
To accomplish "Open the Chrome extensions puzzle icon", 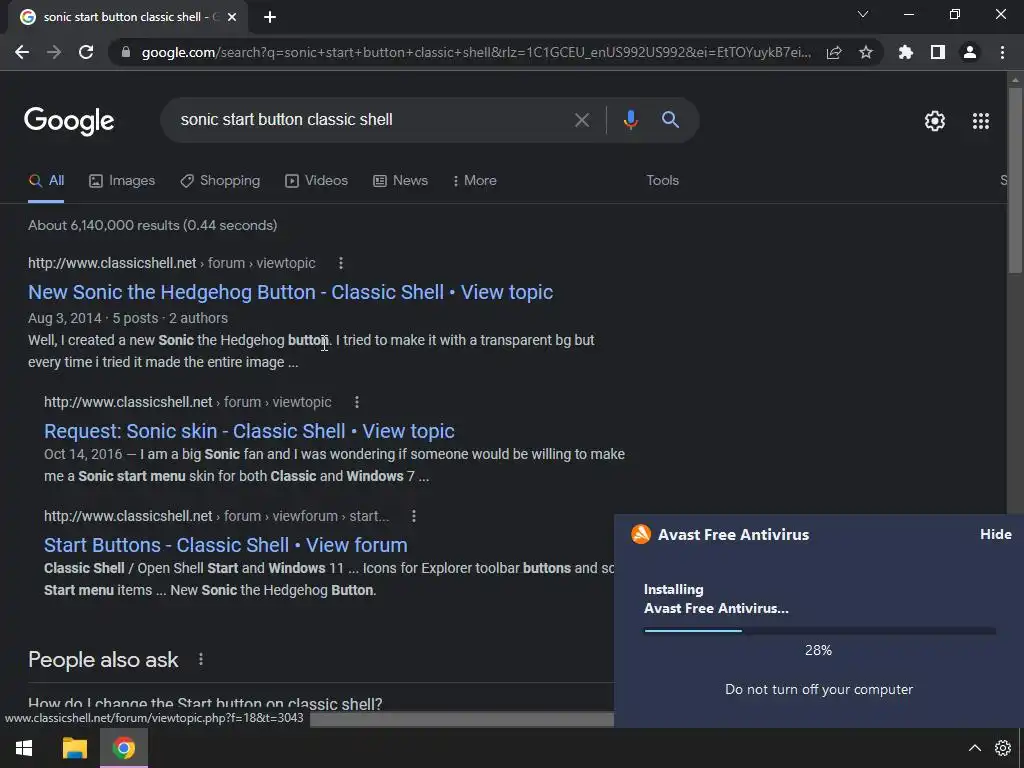I will point(906,52).
